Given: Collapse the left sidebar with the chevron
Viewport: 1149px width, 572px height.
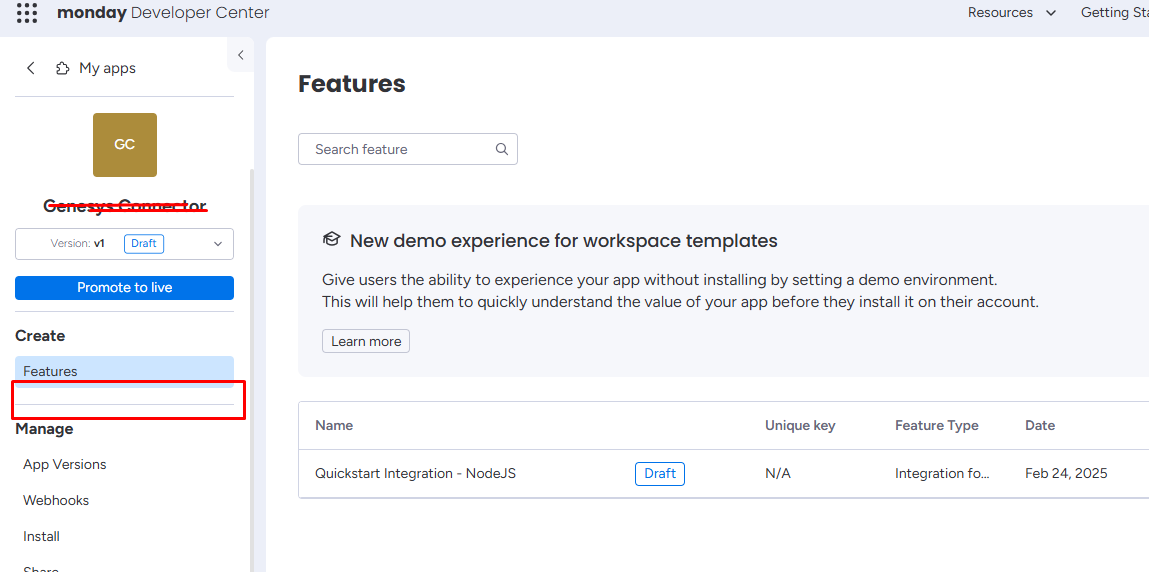Looking at the screenshot, I should (x=240, y=55).
